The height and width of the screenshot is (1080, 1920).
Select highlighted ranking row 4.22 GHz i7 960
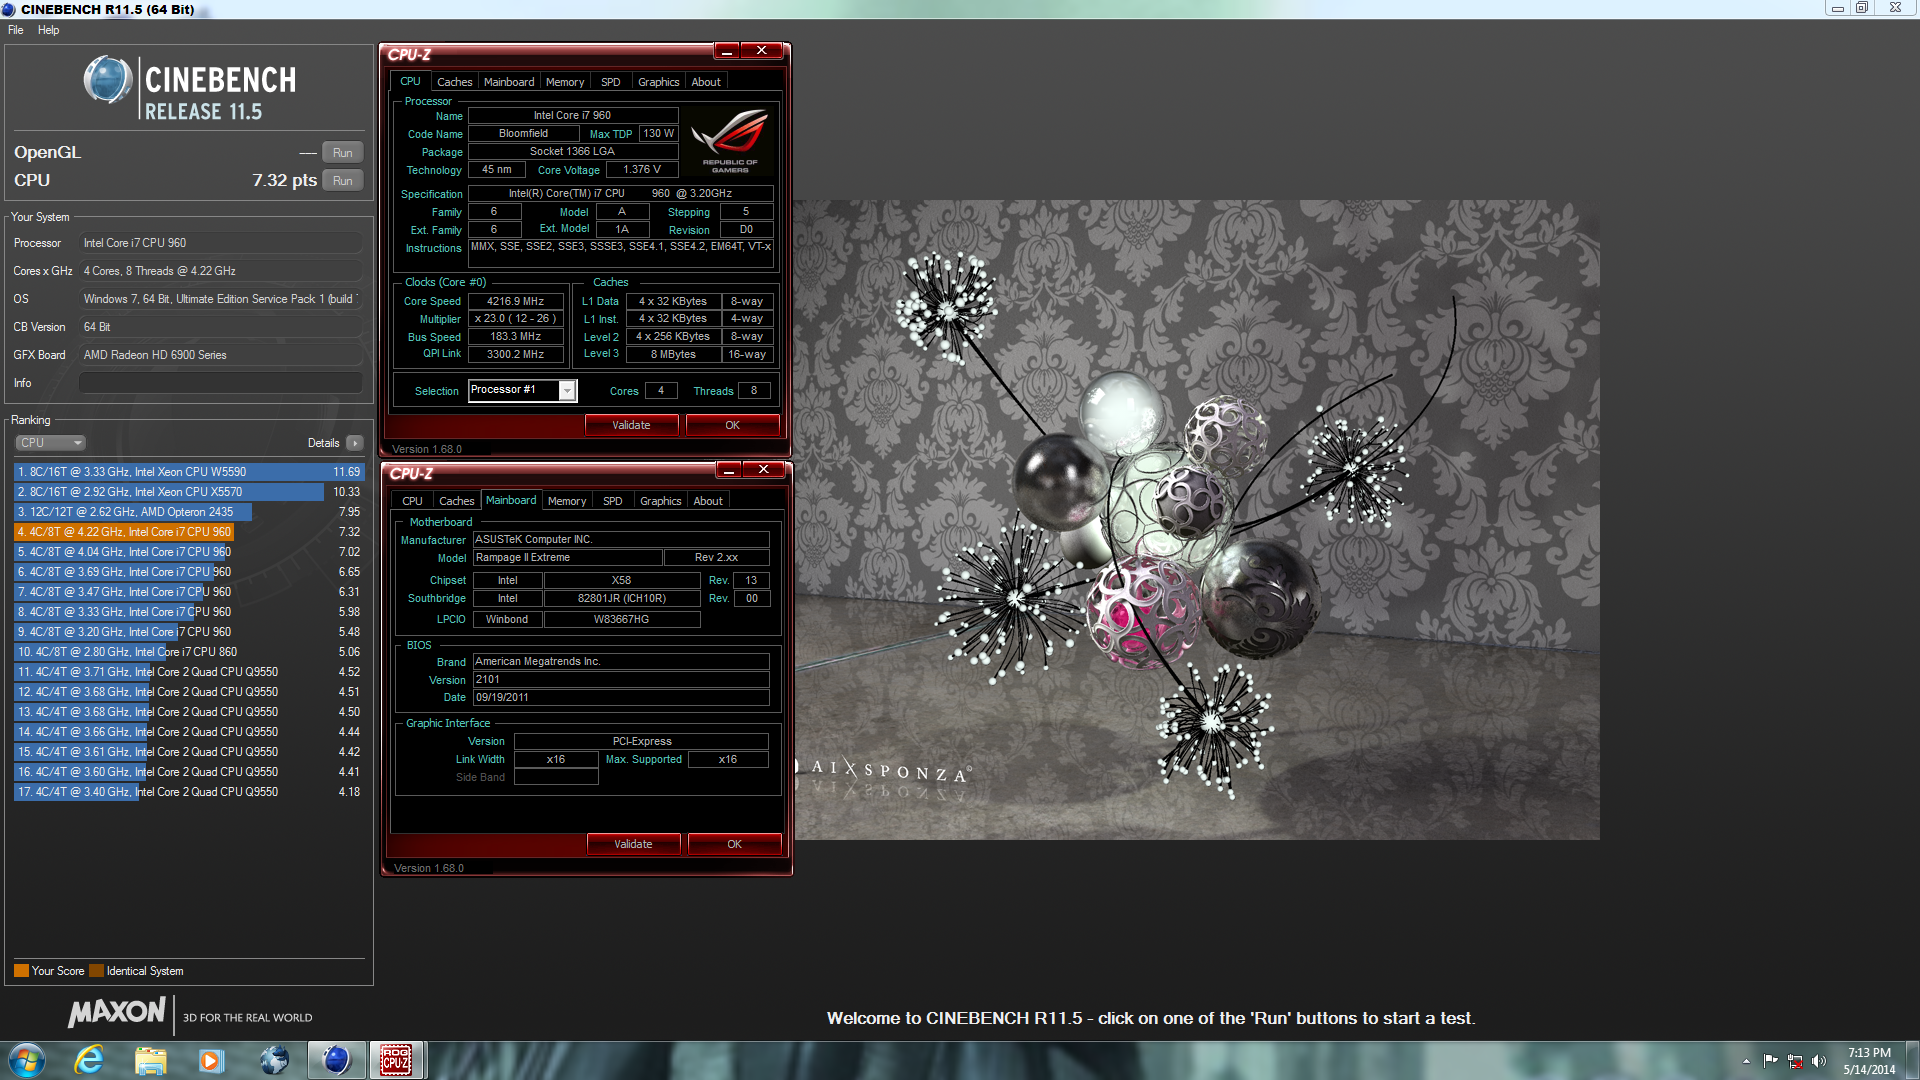point(189,532)
